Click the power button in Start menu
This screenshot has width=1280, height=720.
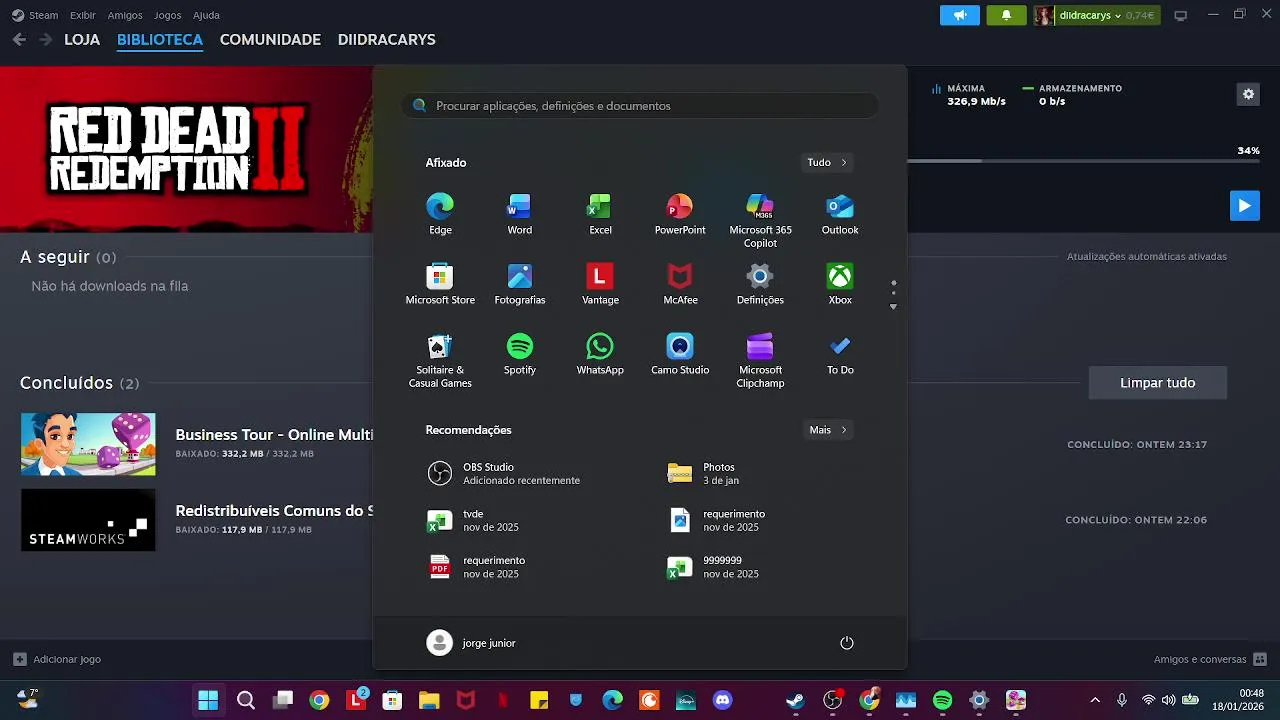847,643
